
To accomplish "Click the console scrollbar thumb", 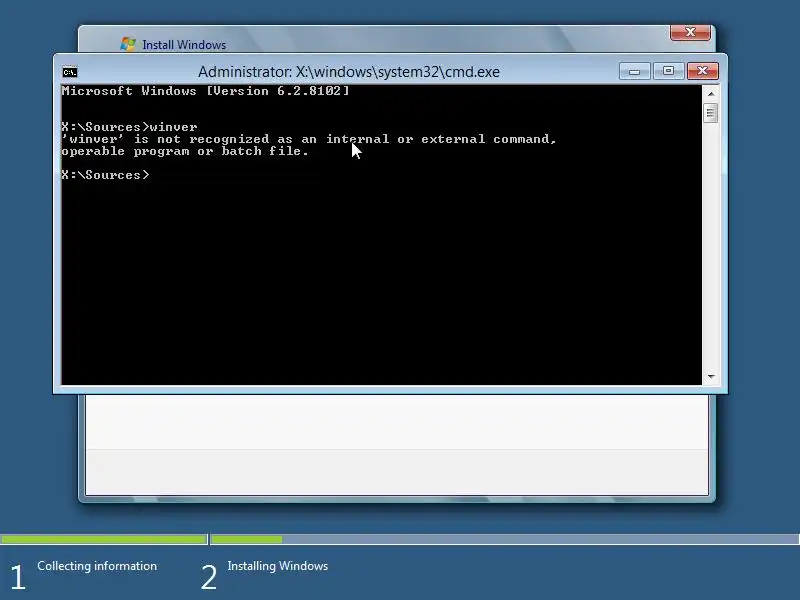I will (x=710, y=113).
